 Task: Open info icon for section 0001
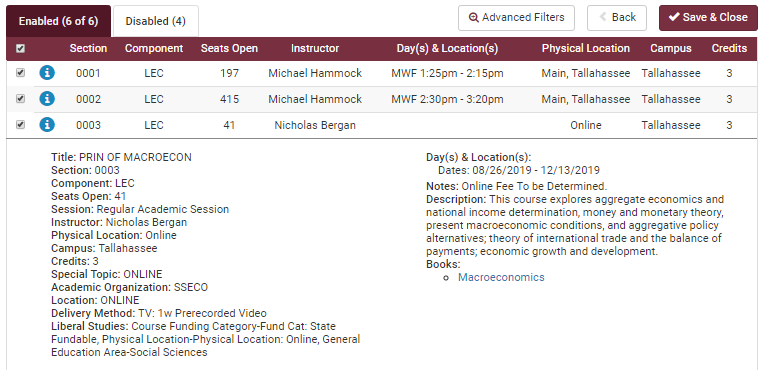pyautogui.click(x=47, y=73)
